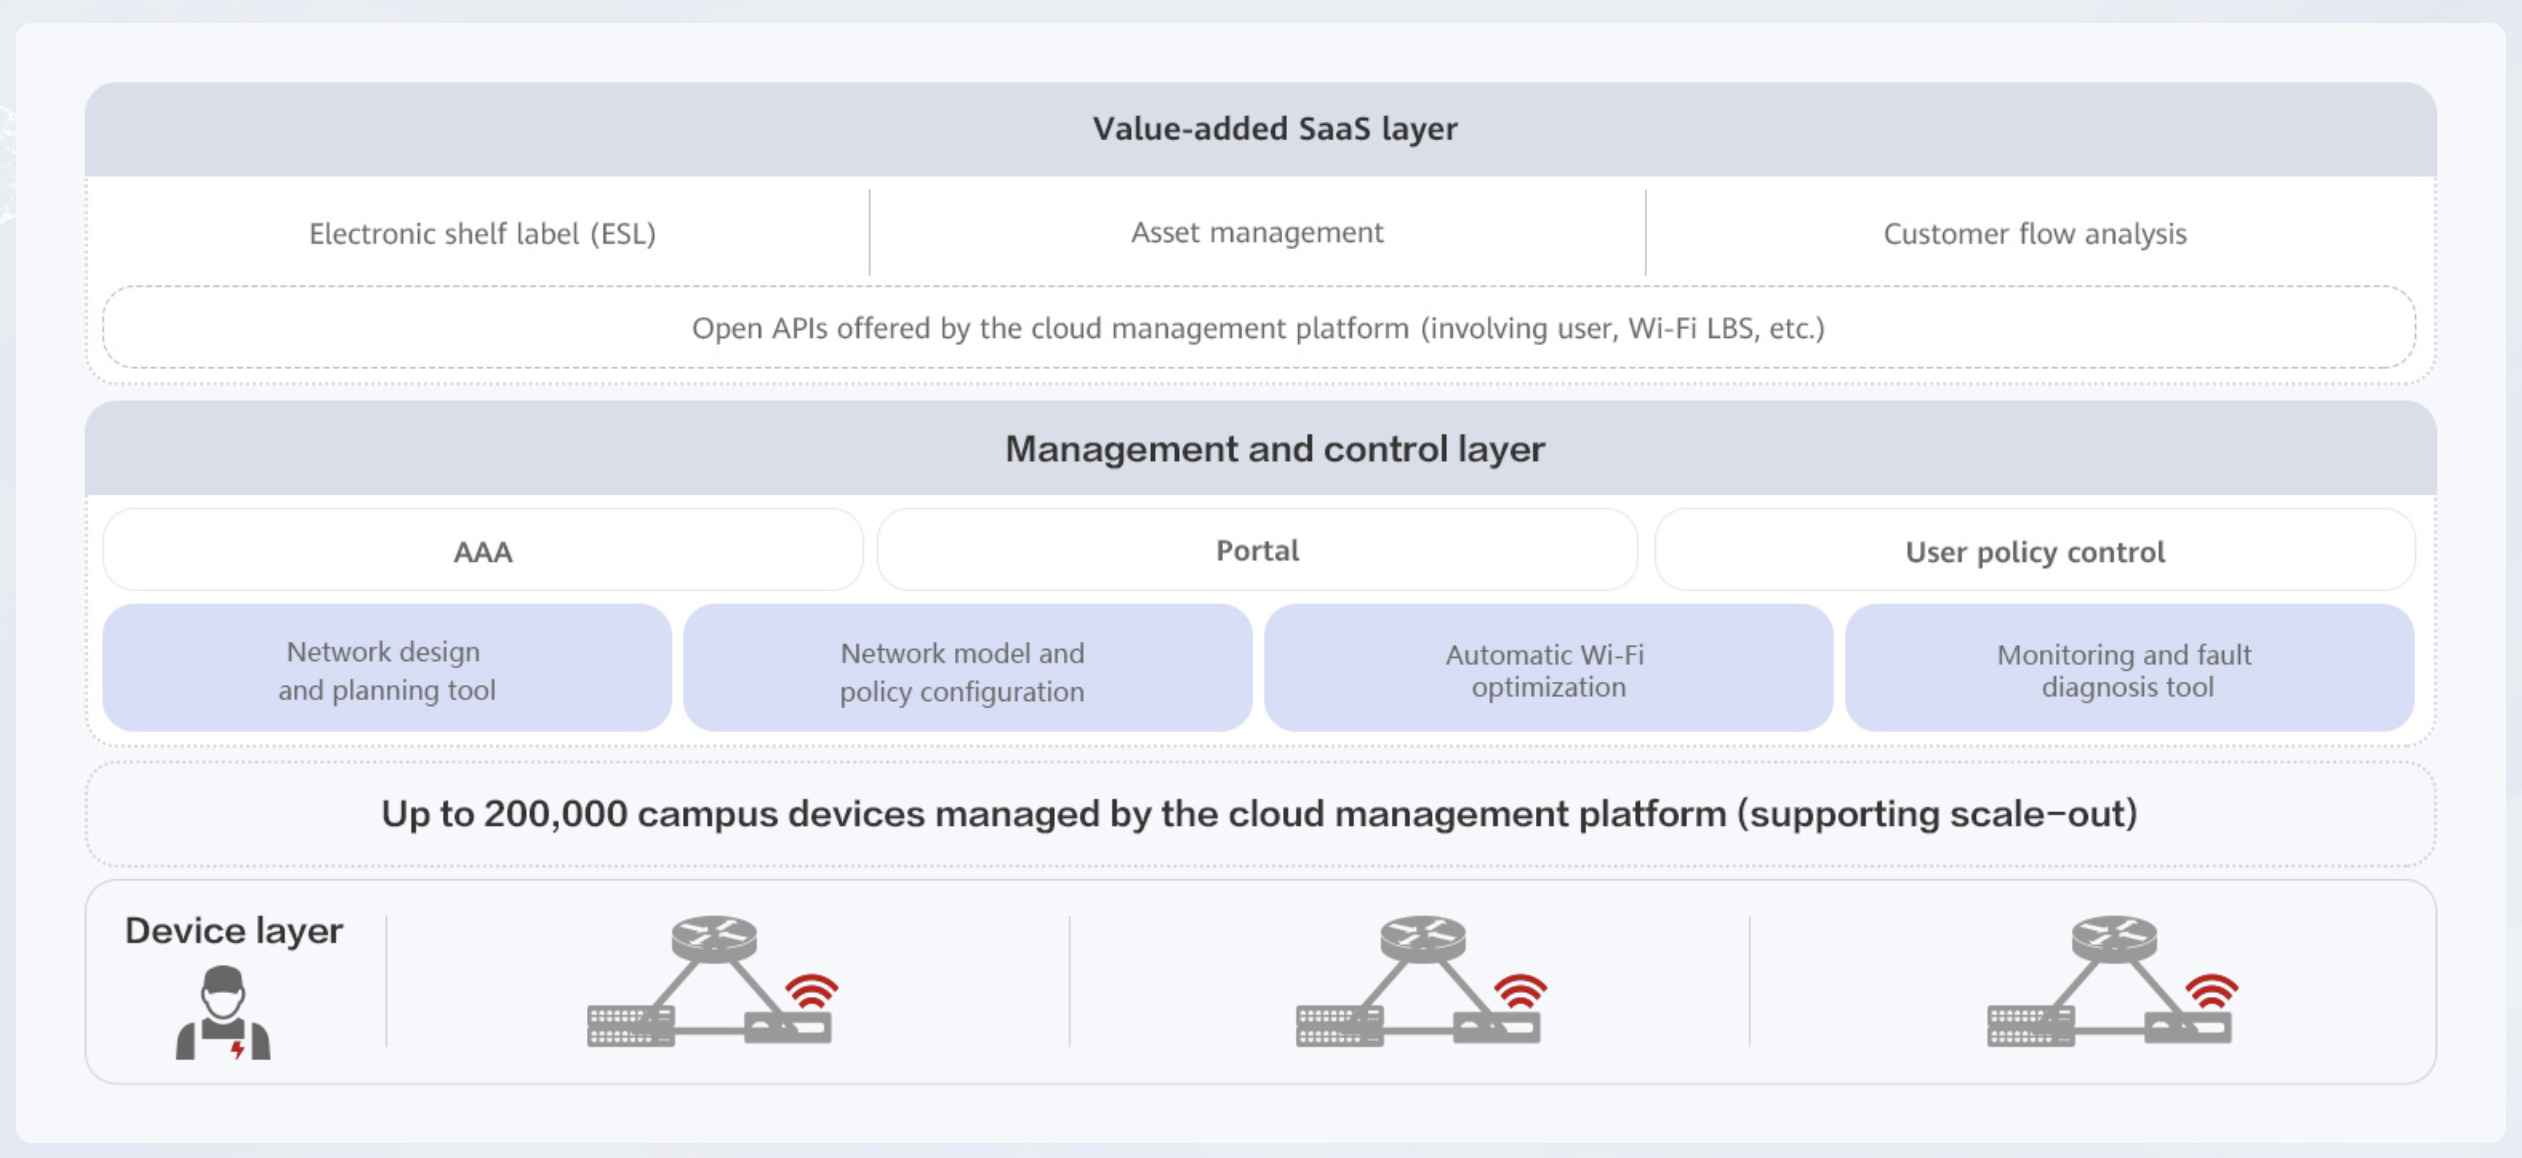Viewport: 2522px width, 1158px height.
Task: Click the User policy control box
Action: [x=2034, y=551]
